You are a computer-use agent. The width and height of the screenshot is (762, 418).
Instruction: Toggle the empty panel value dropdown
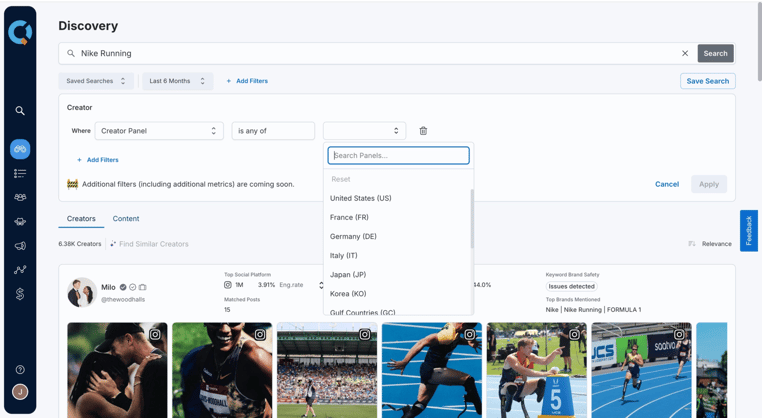(364, 131)
